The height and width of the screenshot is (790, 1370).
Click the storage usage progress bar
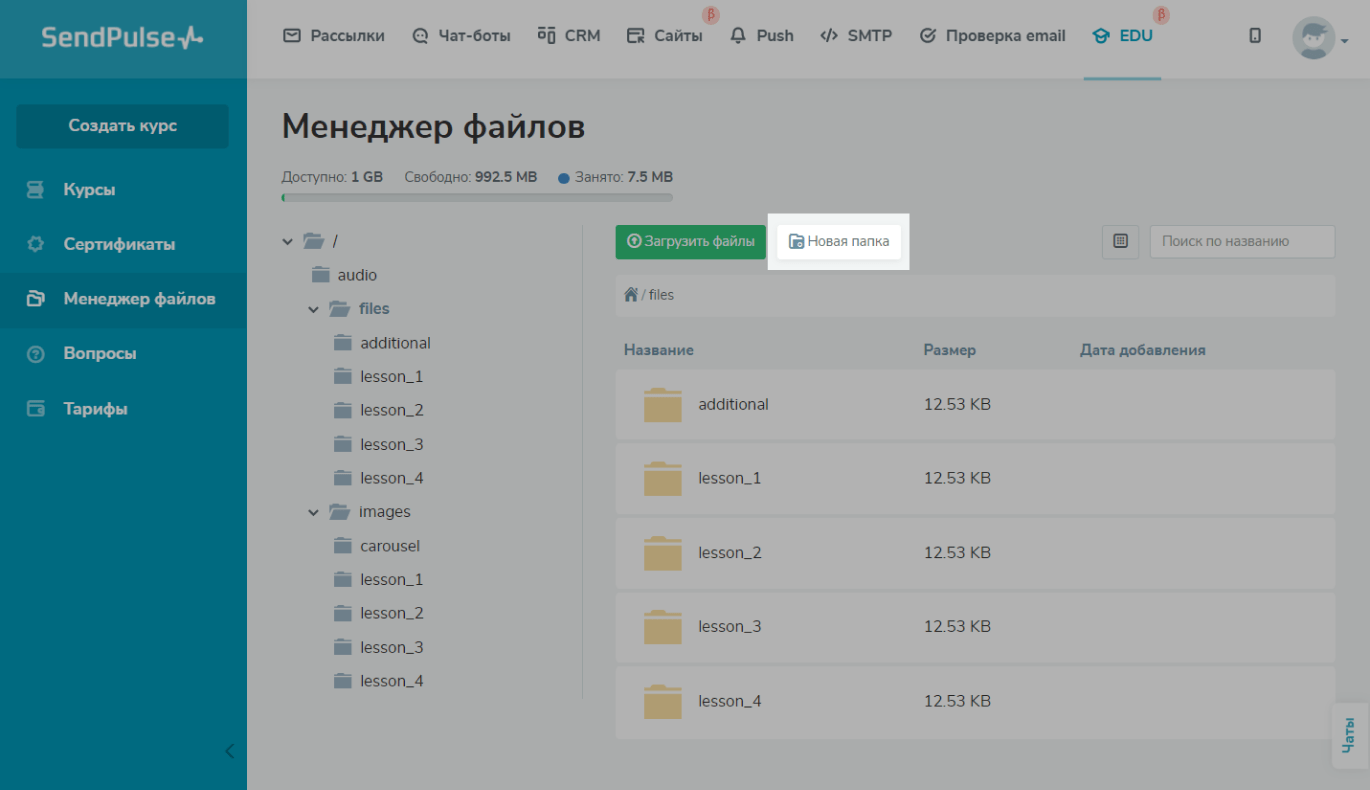477,198
